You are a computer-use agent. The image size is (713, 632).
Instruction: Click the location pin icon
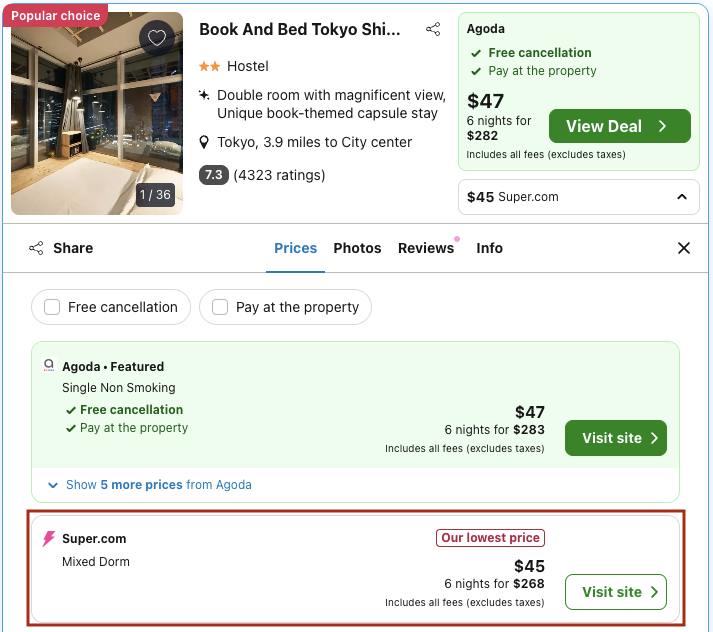(204, 142)
